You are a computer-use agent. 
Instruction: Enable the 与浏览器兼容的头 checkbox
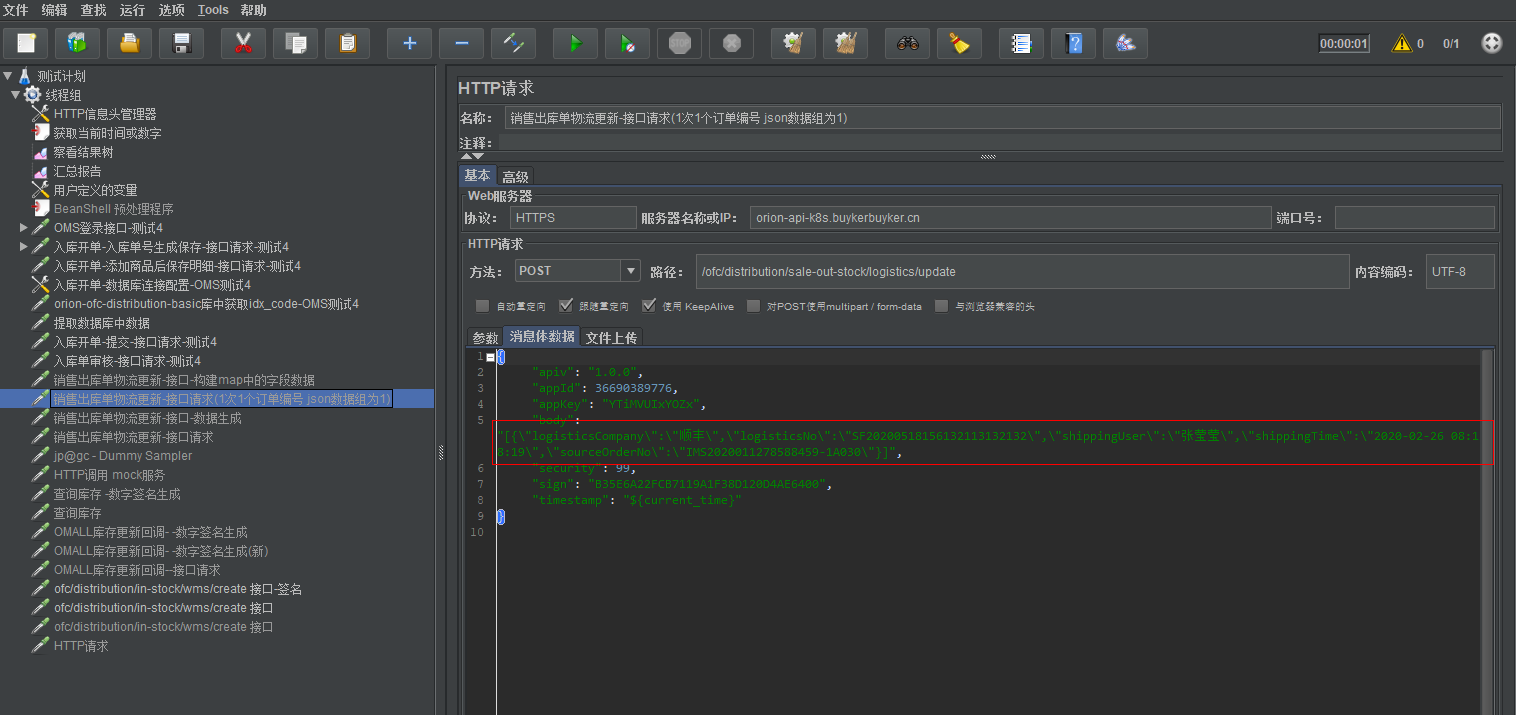tap(941, 306)
